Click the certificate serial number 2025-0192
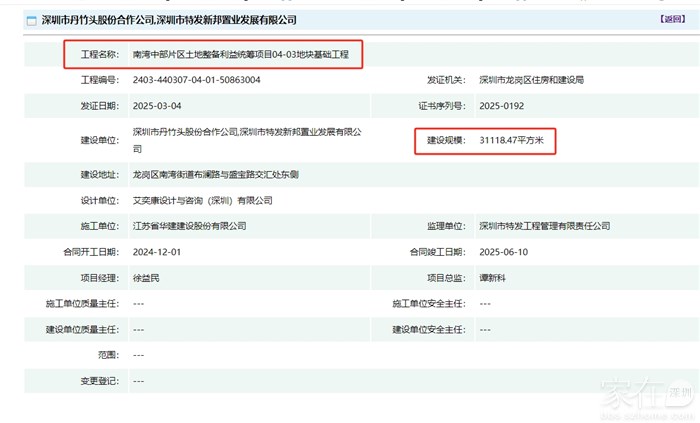The width and height of the screenshot is (700, 423). click(502, 104)
